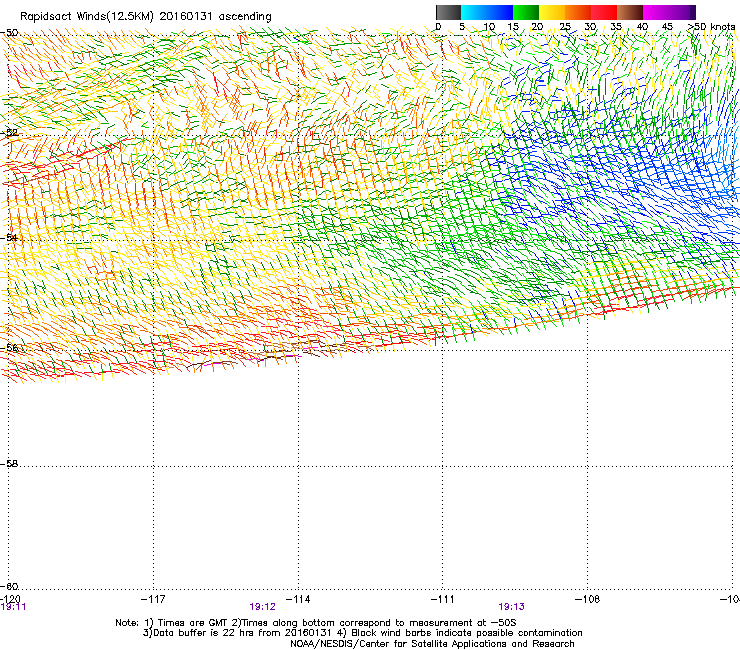Click the -56 latitude axis label
The width and height of the screenshot is (740, 650).
pos(9,348)
